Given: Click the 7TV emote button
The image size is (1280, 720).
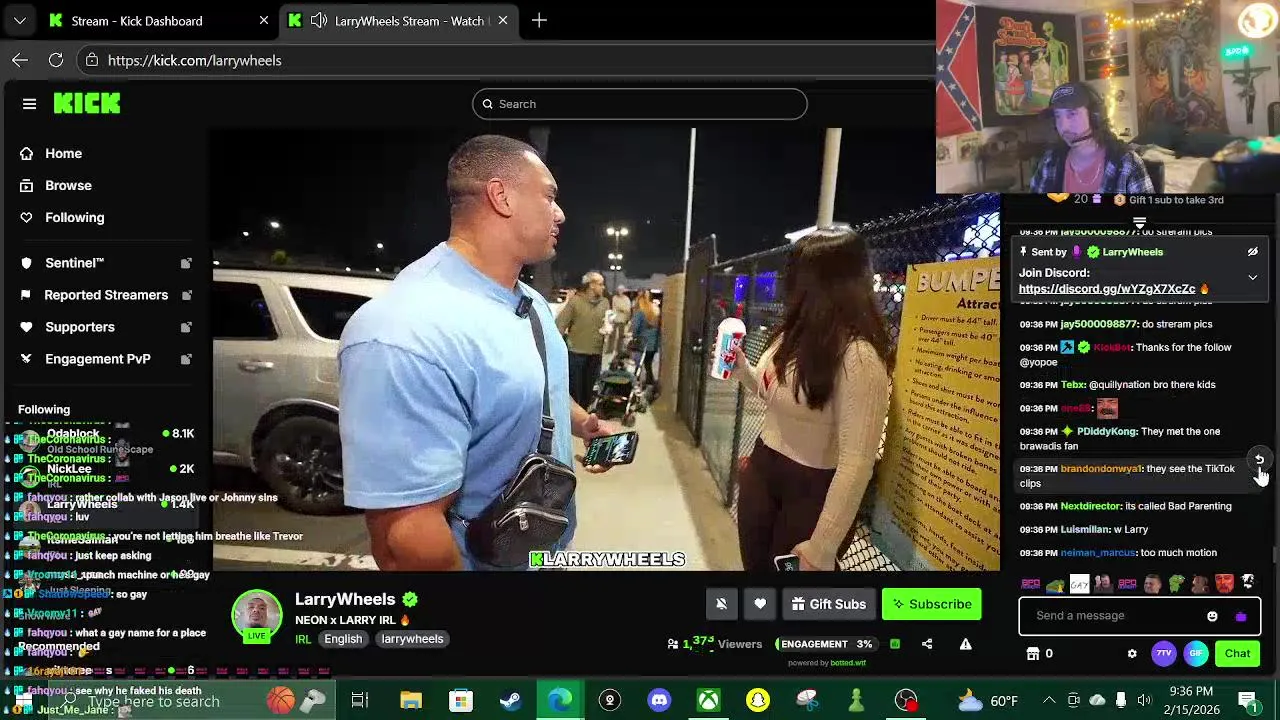Looking at the screenshot, I should tap(1164, 654).
